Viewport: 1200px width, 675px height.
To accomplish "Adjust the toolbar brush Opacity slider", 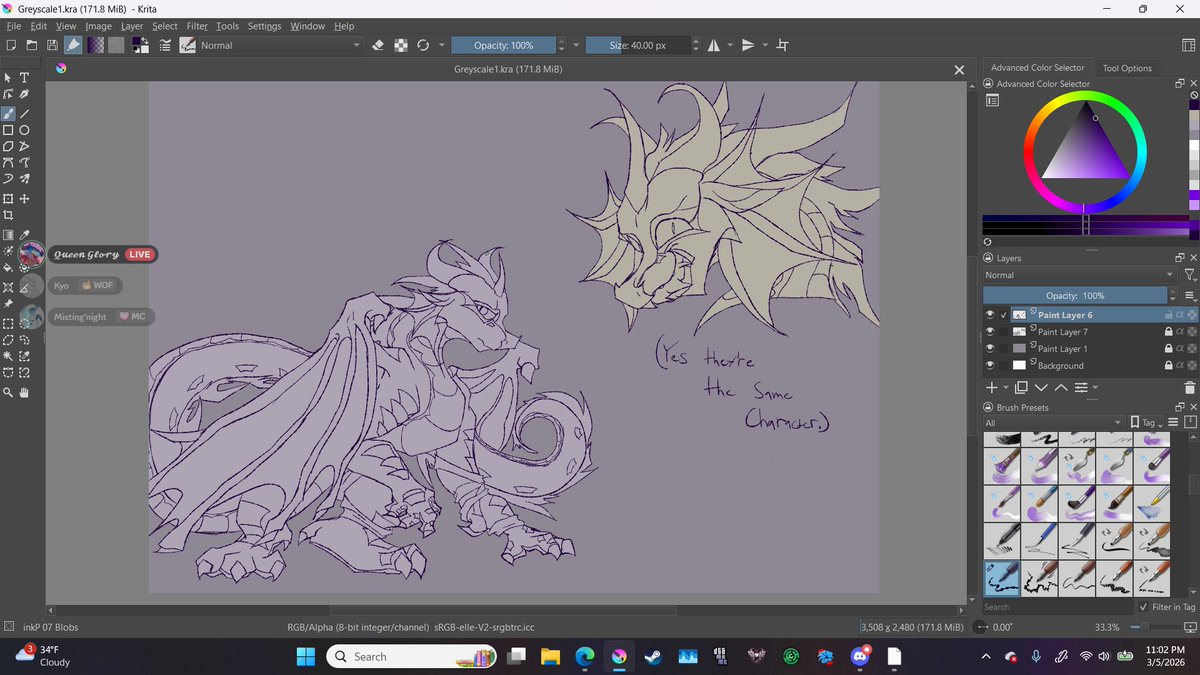I will click(503, 45).
